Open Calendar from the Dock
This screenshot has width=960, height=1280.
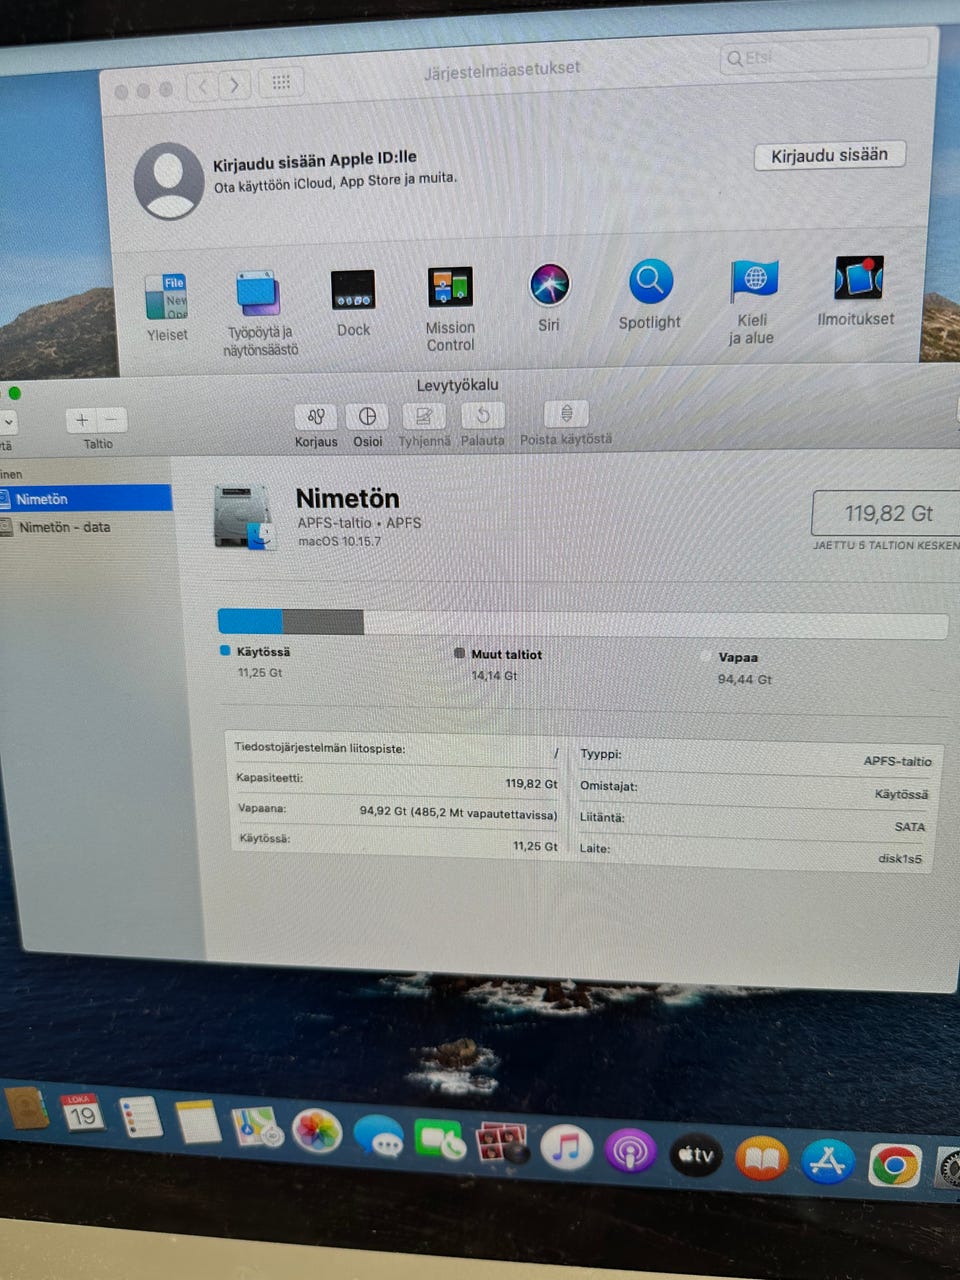click(x=82, y=1112)
